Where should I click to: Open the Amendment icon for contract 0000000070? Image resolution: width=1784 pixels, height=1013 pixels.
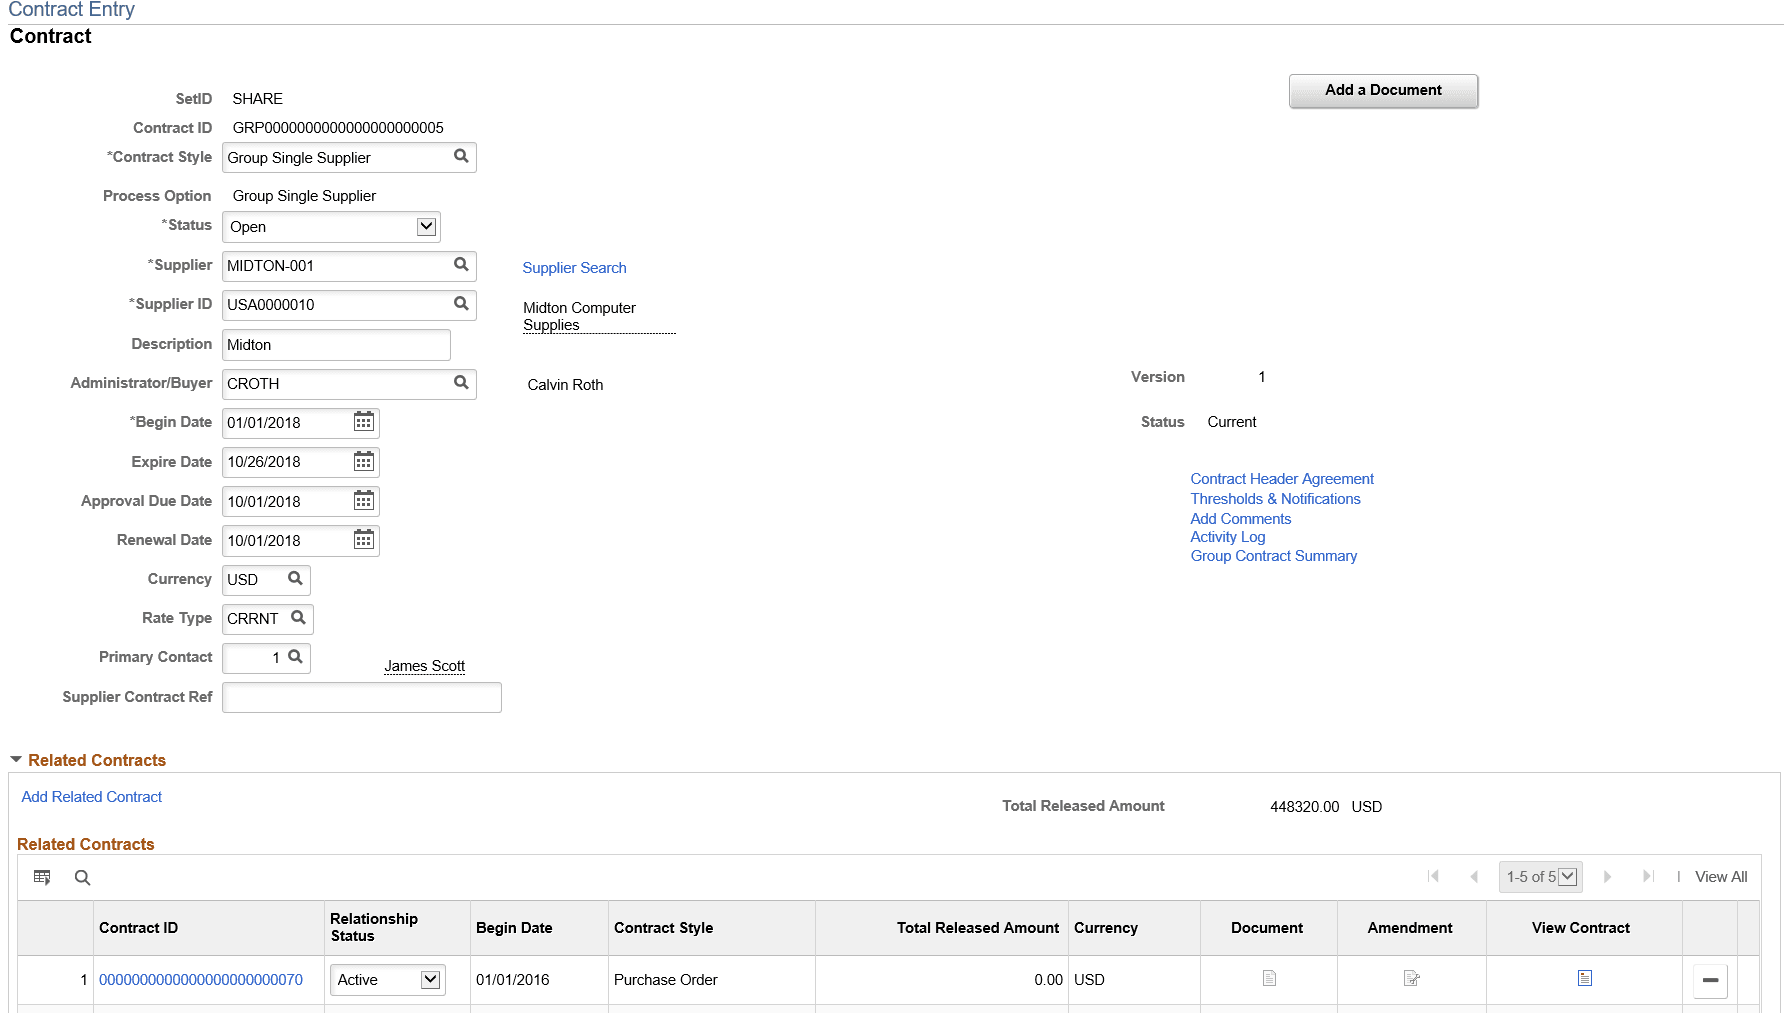click(x=1411, y=978)
